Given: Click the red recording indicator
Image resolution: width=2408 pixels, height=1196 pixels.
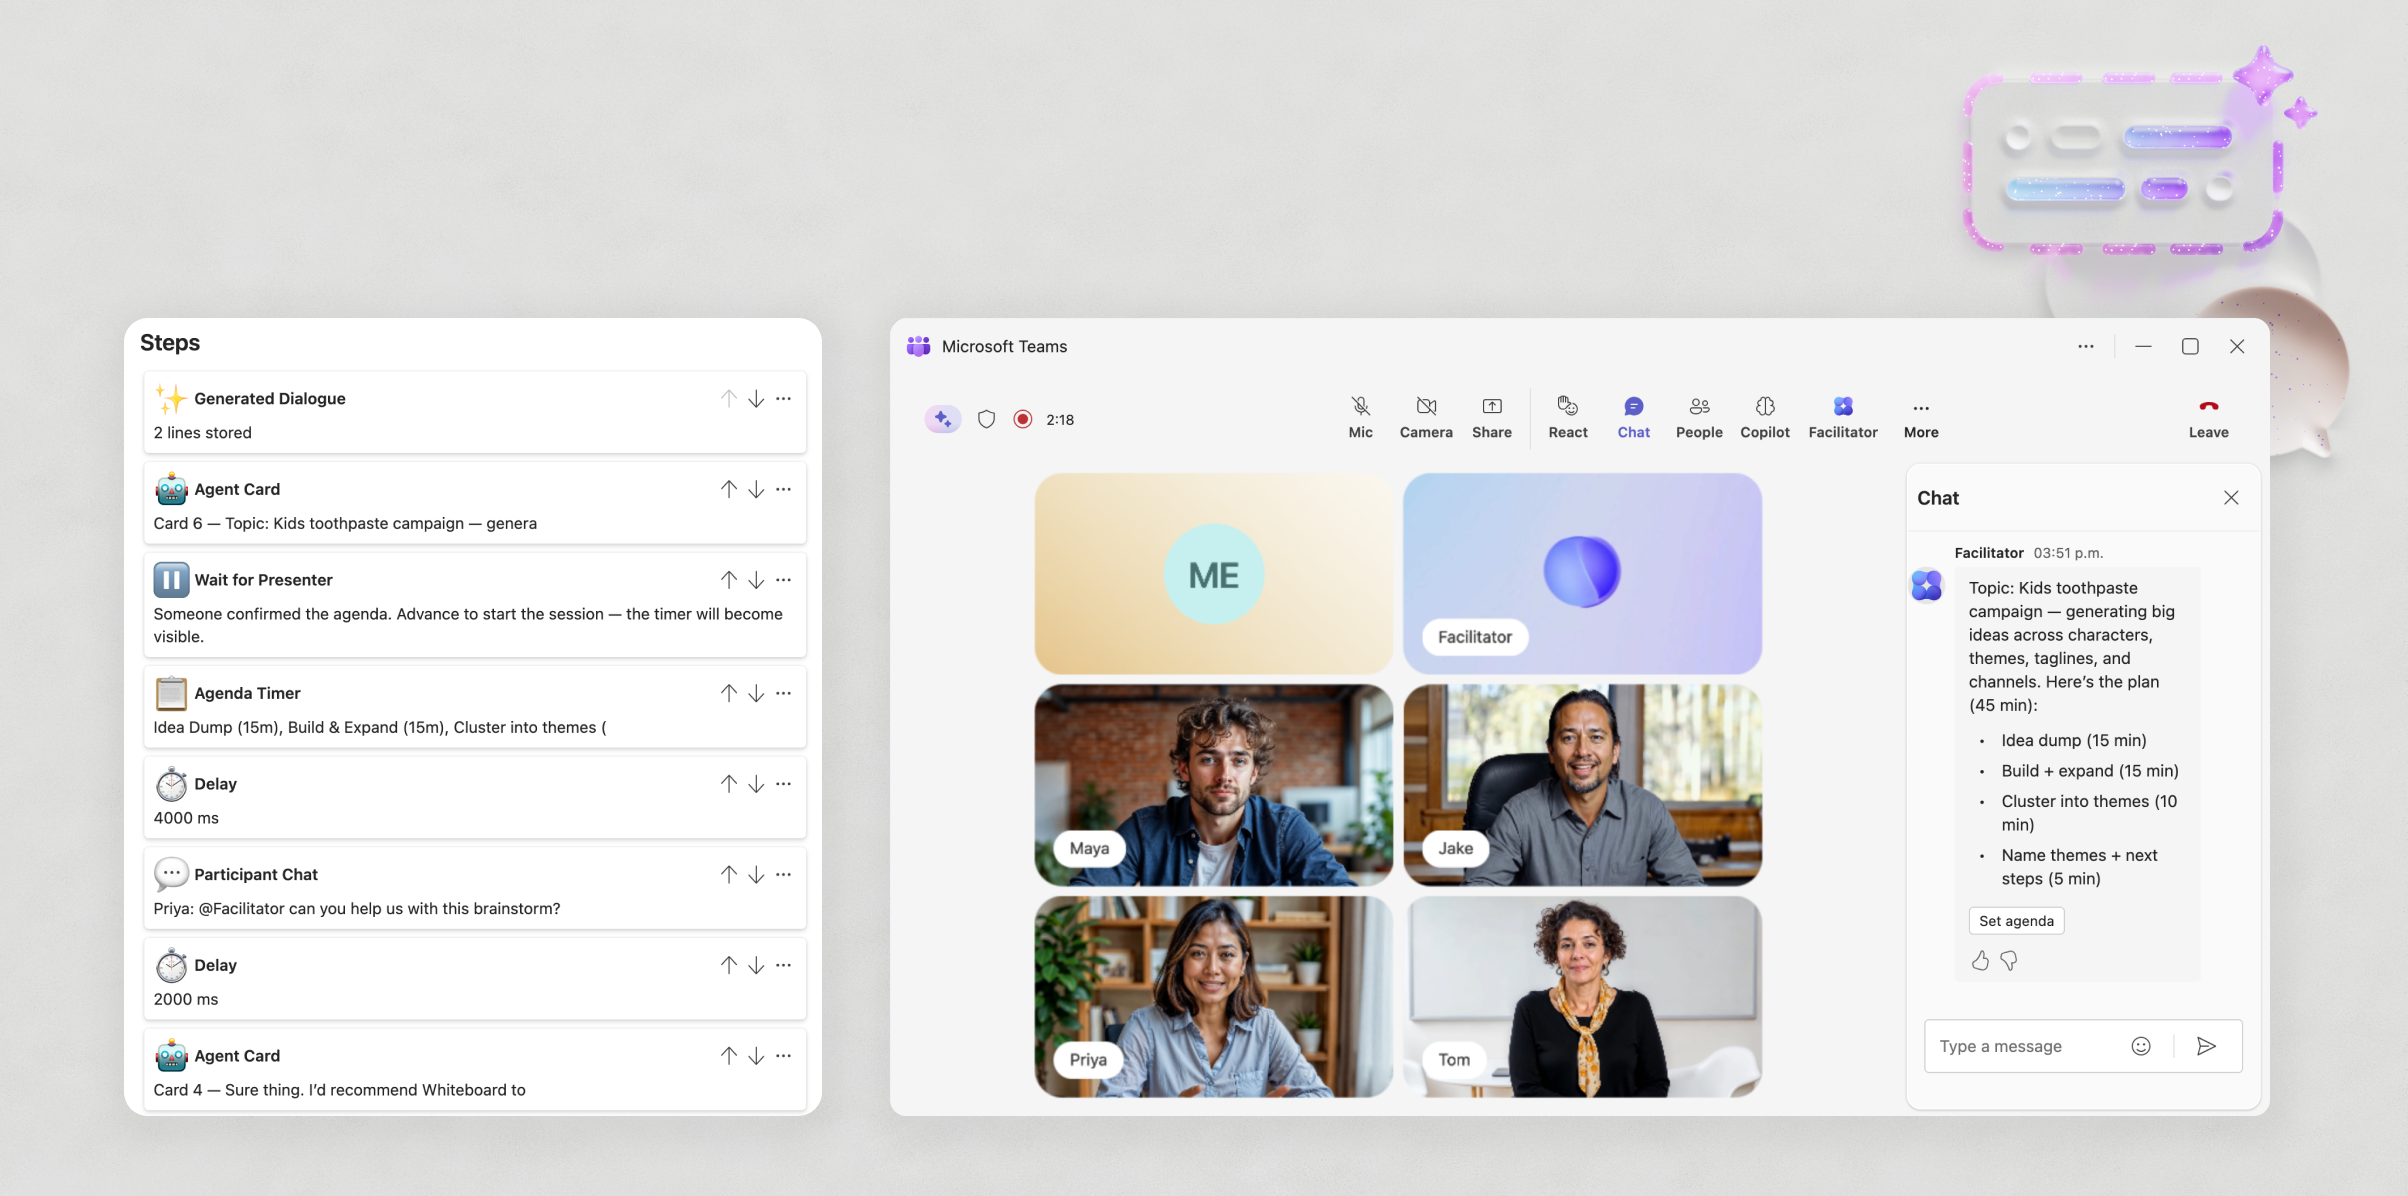Looking at the screenshot, I should 1022,419.
